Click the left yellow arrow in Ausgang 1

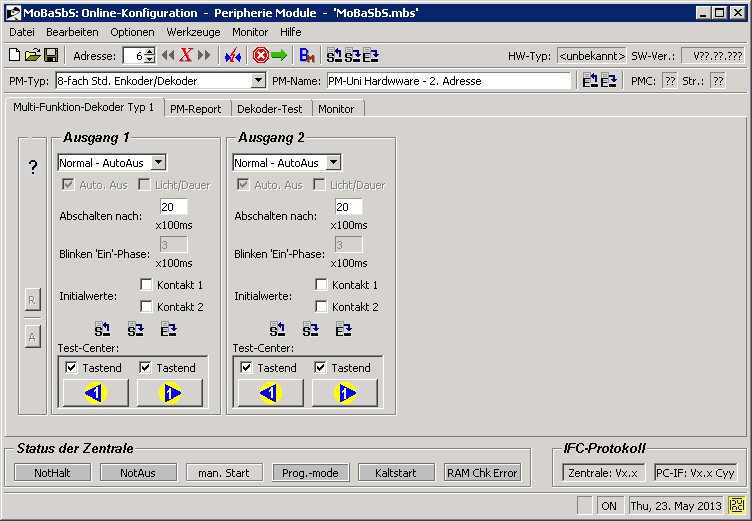[x=94, y=393]
